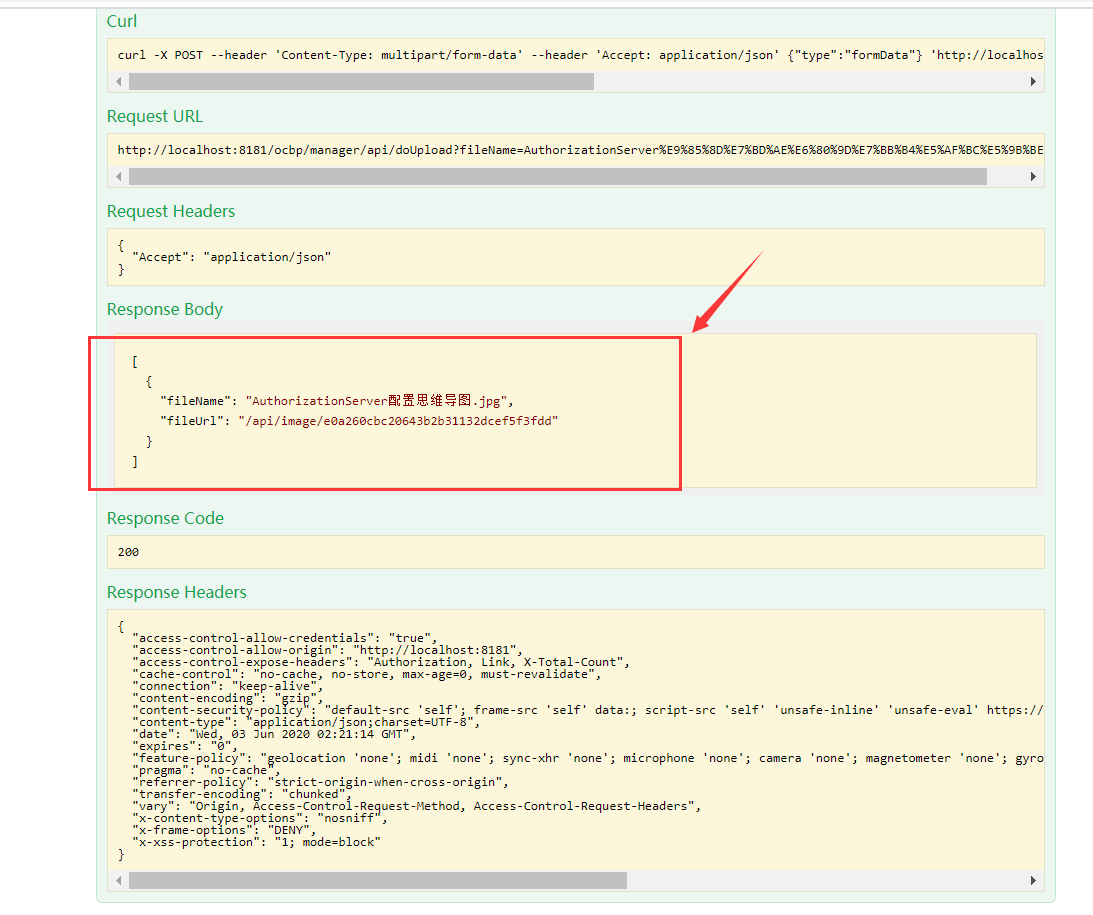Image resolution: width=1093 pixels, height=915 pixels.
Task: Click the "fileUrl" key in response body
Action: coord(192,421)
